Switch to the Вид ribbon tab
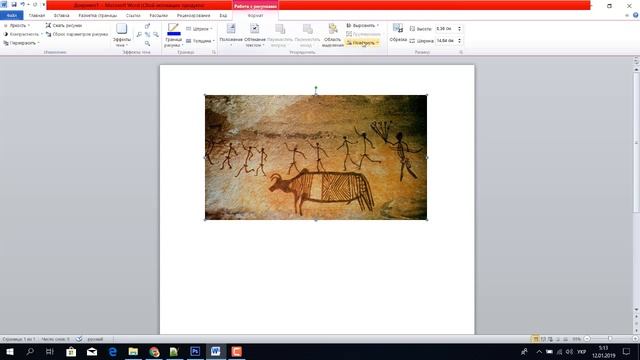The width and height of the screenshot is (640, 360). pos(223,16)
